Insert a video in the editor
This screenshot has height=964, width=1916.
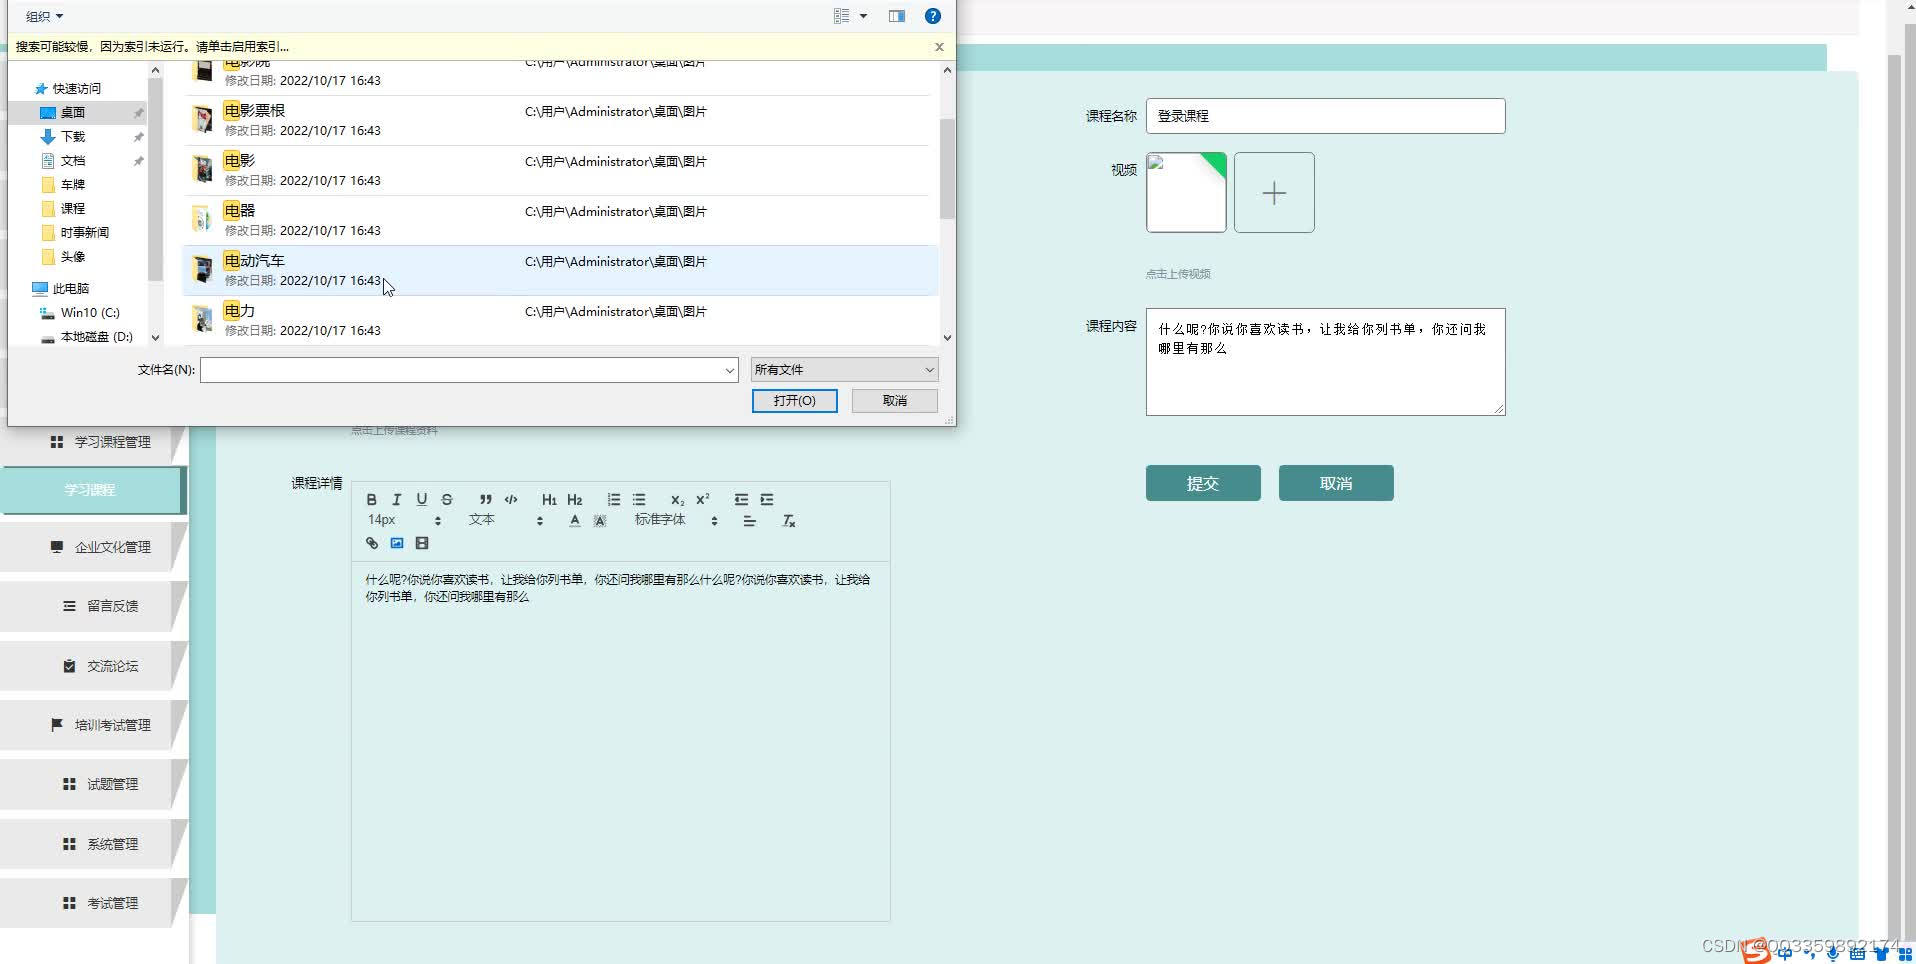422,543
